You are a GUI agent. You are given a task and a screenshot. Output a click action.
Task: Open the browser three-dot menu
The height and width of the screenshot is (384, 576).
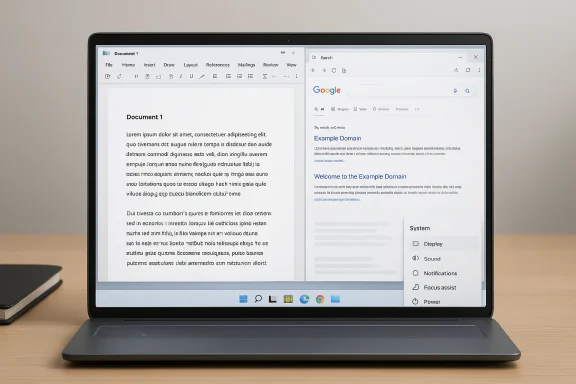pos(479,70)
